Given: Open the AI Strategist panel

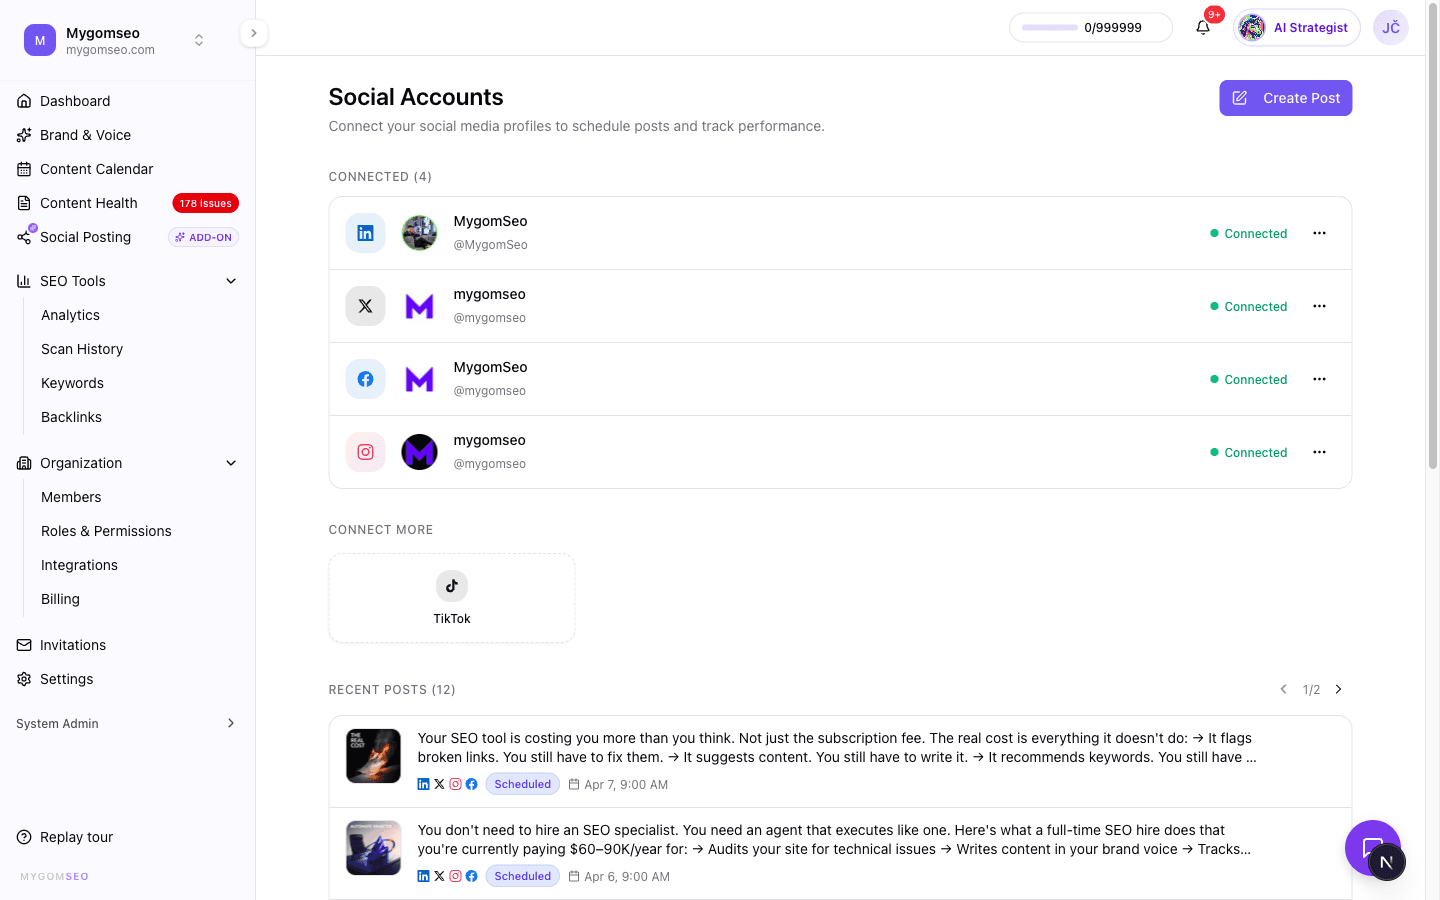Looking at the screenshot, I should click(x=1296, y=27).
